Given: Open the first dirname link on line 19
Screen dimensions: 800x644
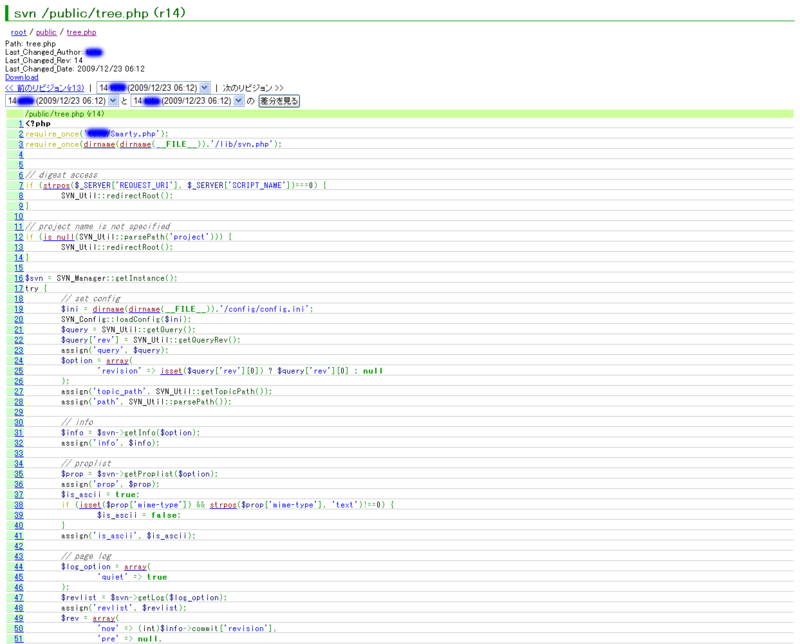Looking at the screenshot, I should click(108, 309).
